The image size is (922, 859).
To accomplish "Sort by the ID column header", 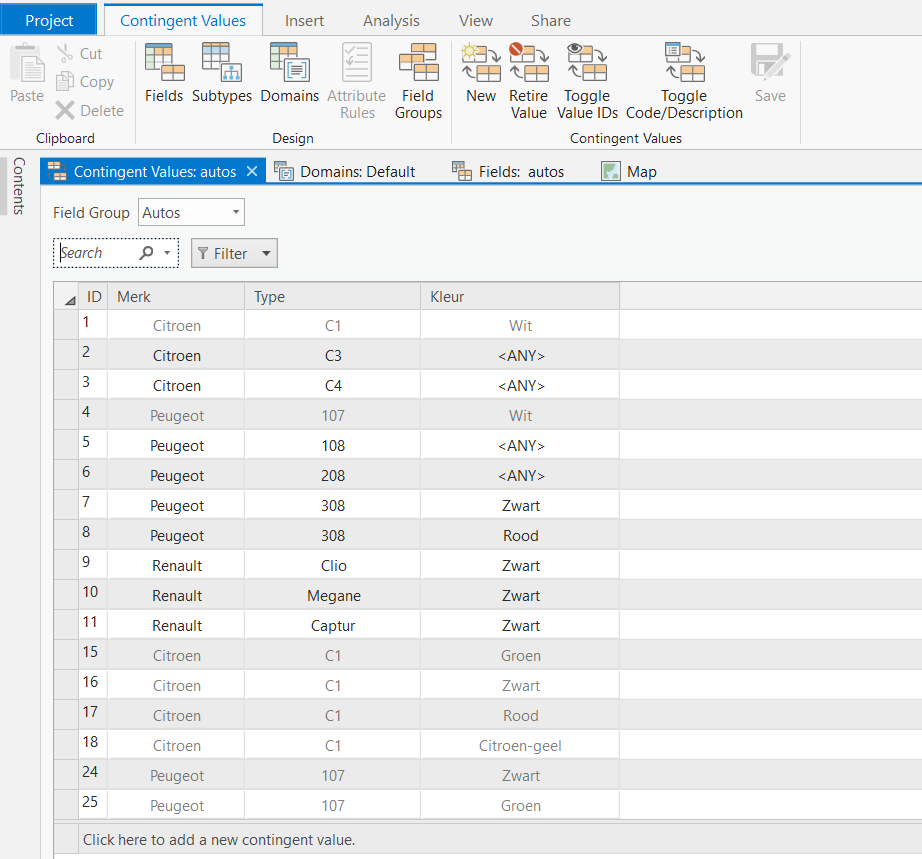I will (x=93, y=296).
